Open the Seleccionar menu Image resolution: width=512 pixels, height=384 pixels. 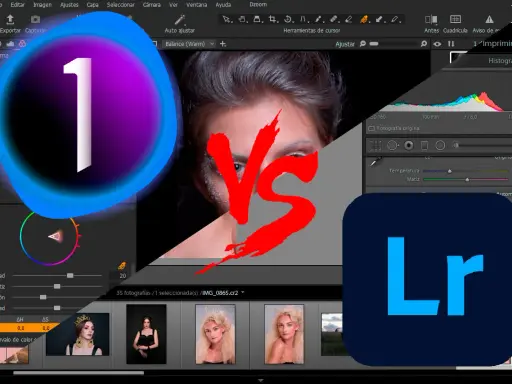(121, 5)
